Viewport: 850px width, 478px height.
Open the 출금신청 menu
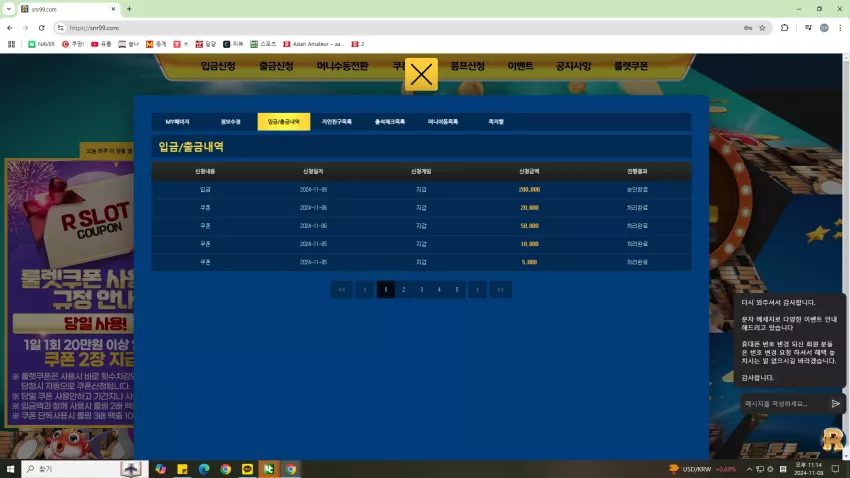(x=276, y=66)
